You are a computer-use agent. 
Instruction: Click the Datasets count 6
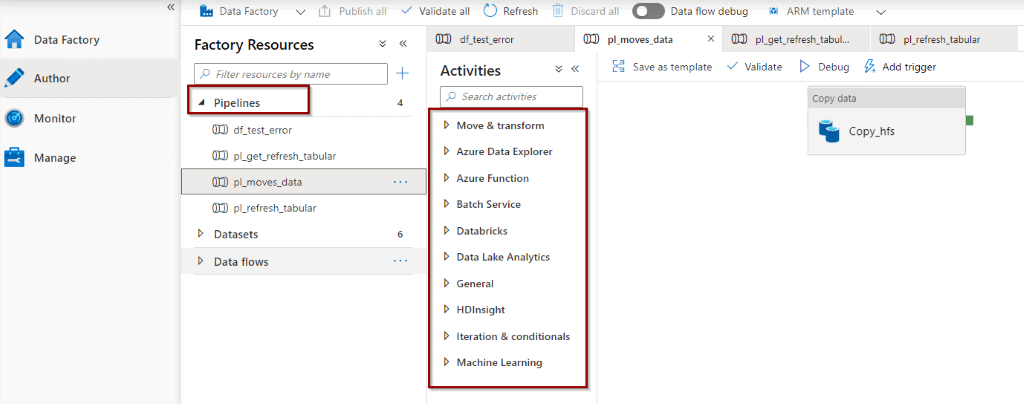[x=400, y=234]
